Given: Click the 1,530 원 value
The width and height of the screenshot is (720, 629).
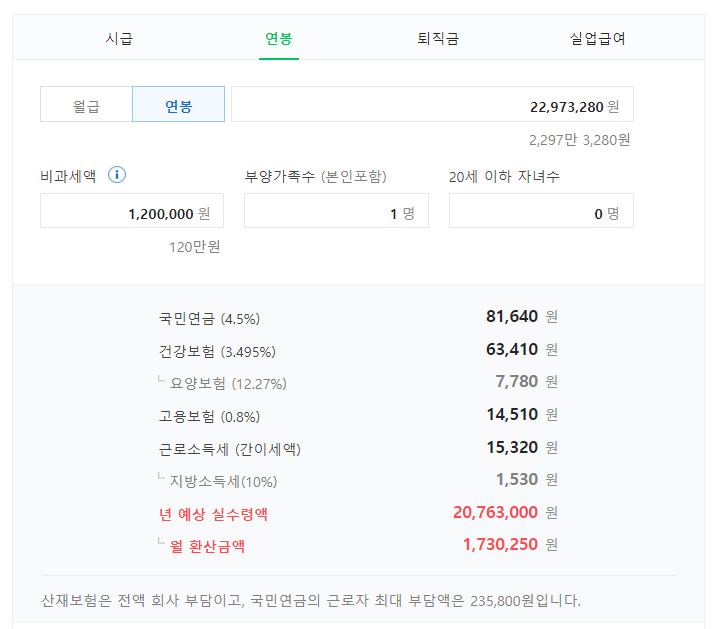Looking at the screenshot, I should point(527,479).
